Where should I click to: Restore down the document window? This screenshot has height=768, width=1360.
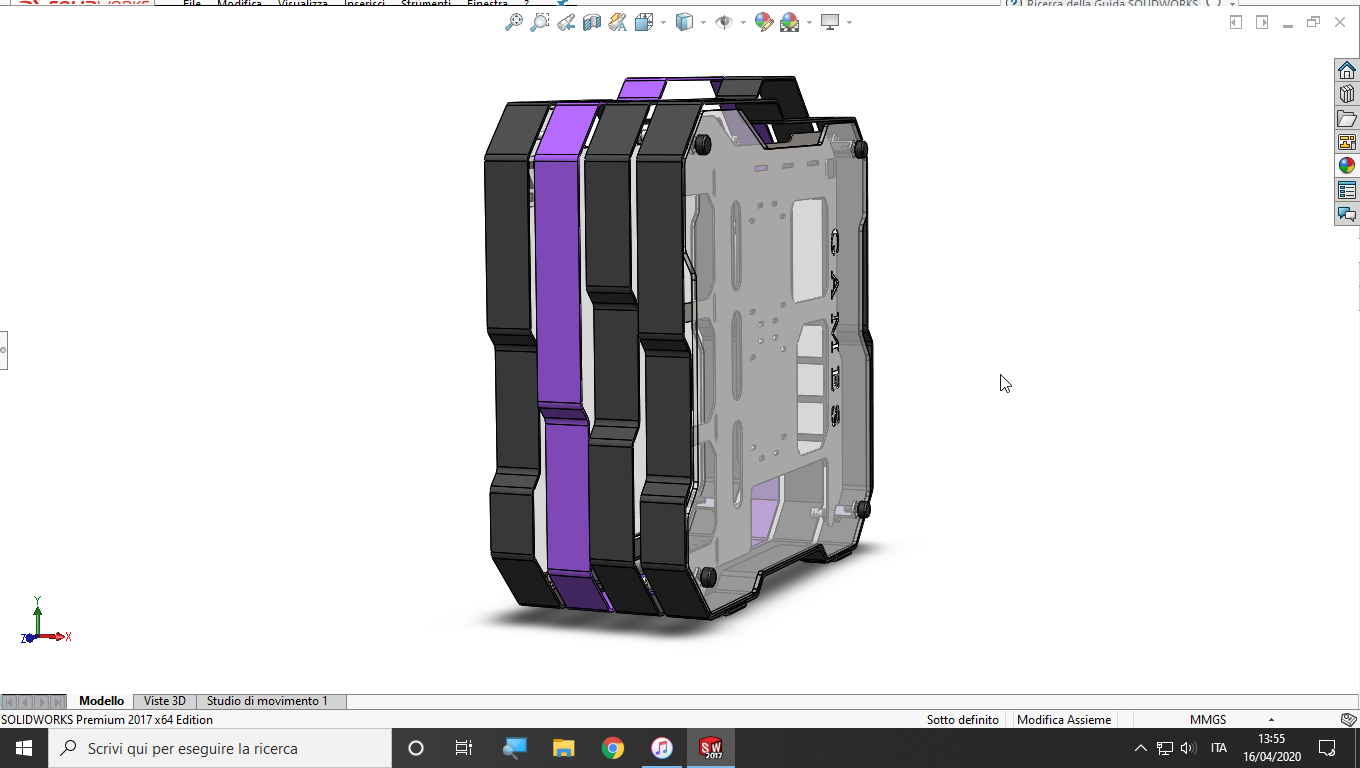[1314, 22]
